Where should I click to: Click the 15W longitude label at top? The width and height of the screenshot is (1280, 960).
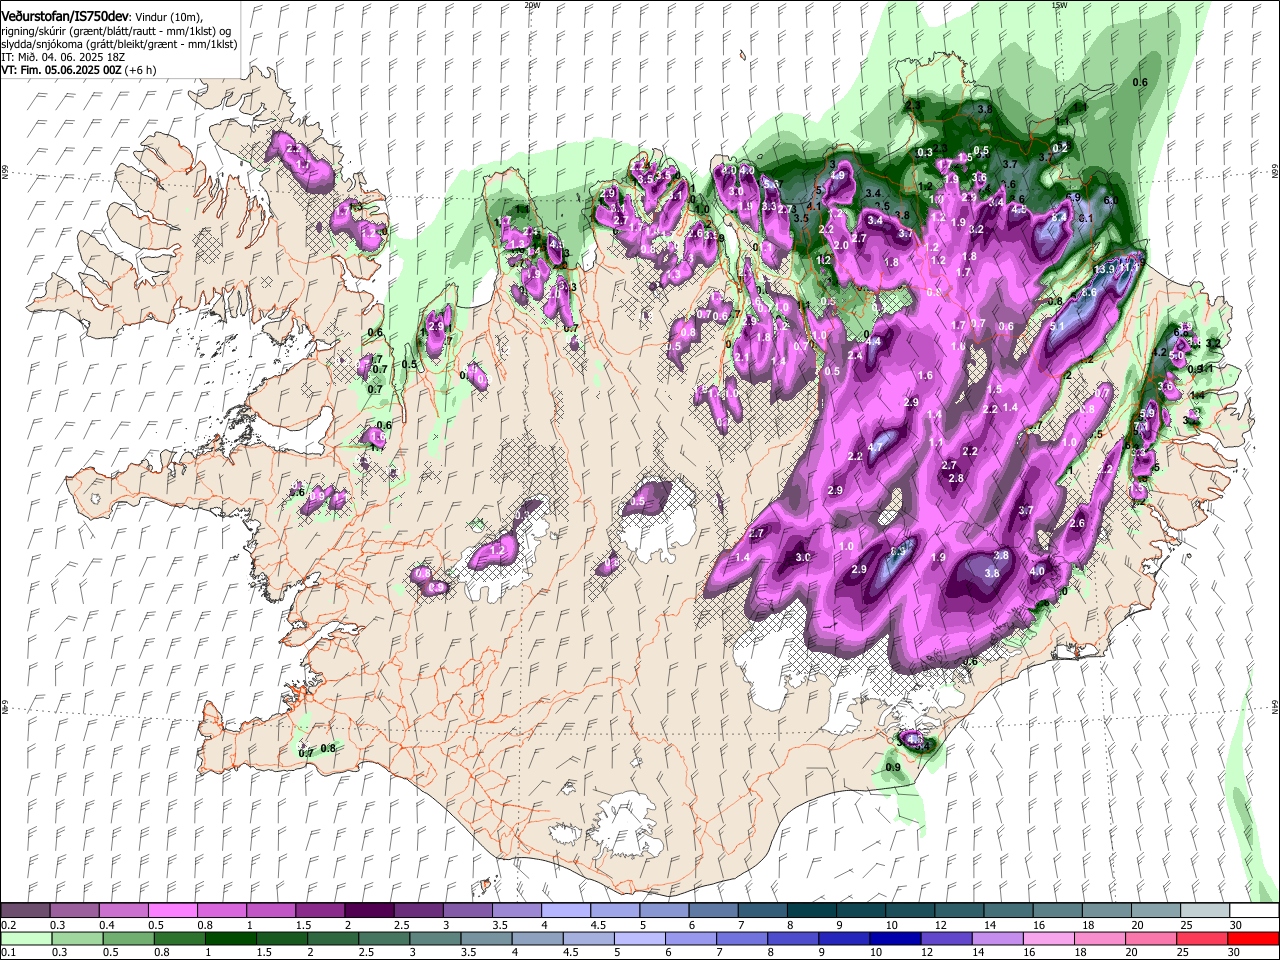pos(1059,5)
